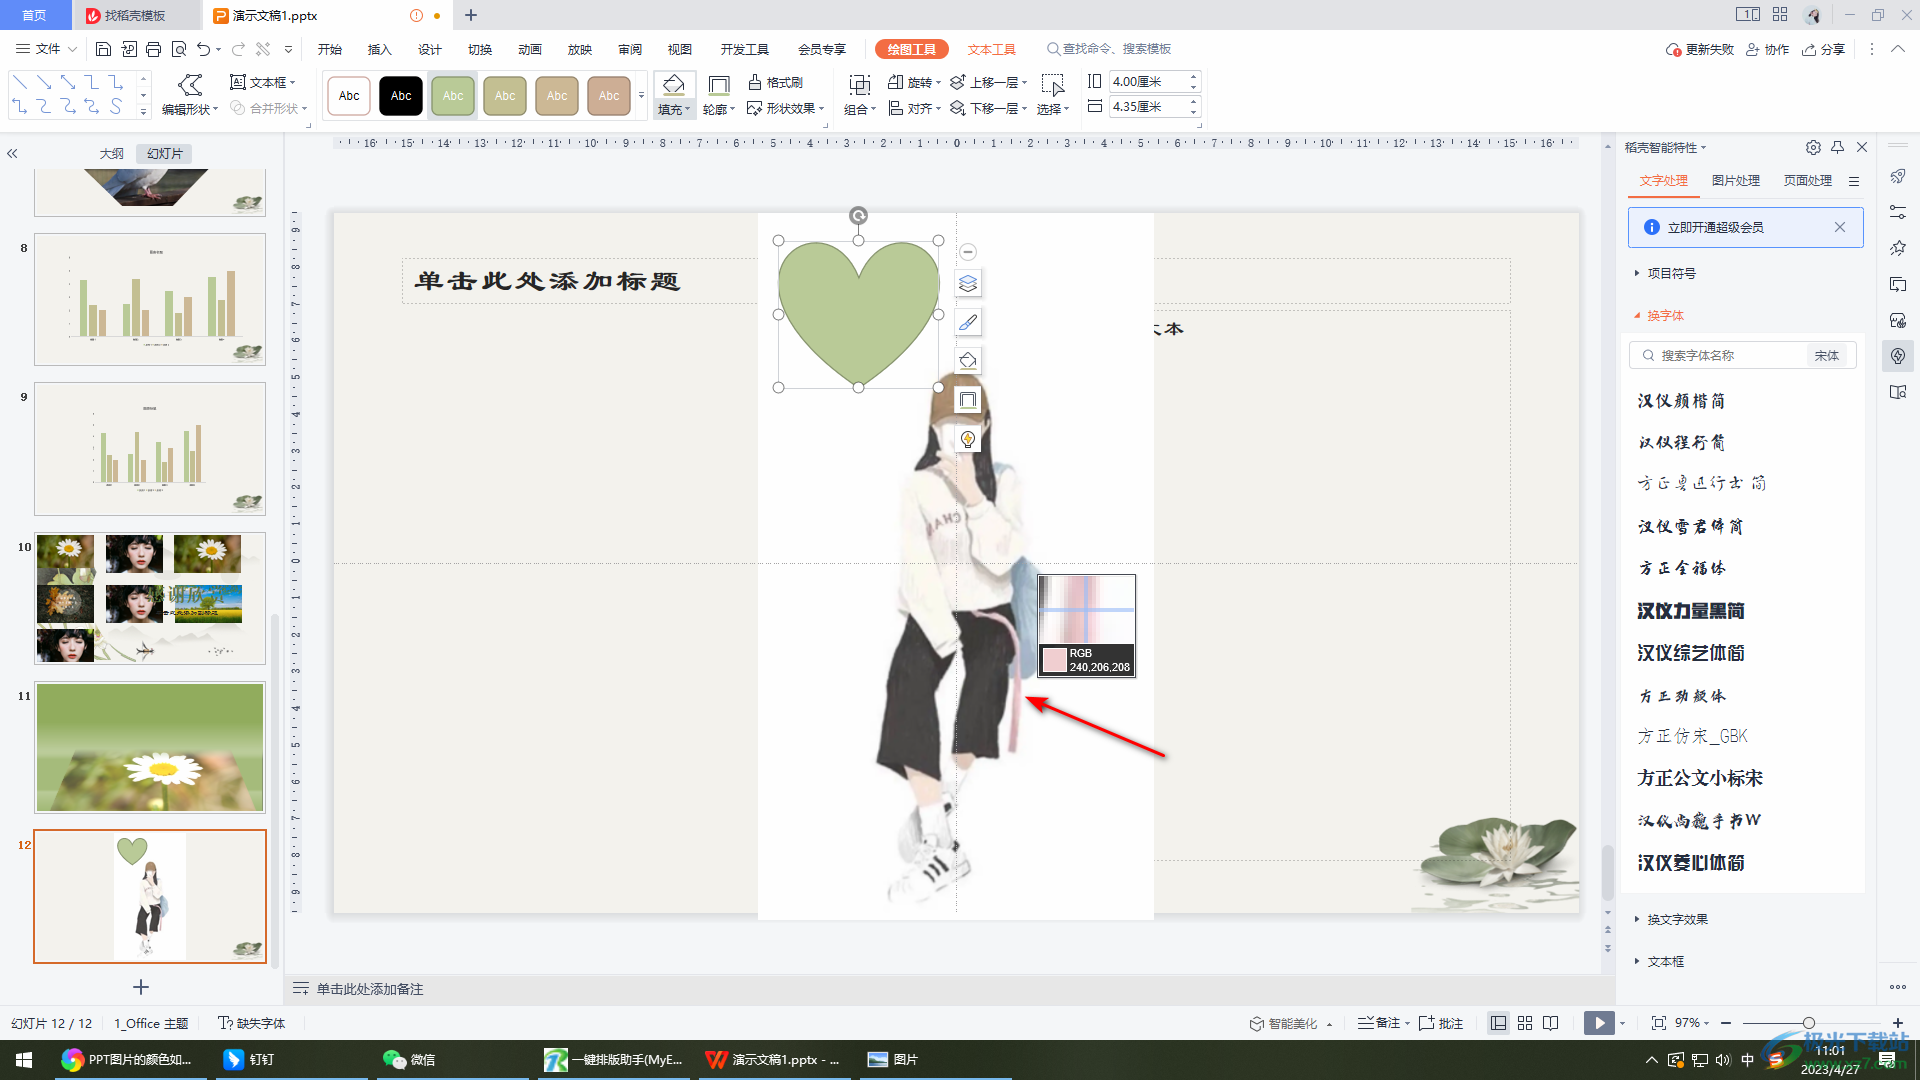
Task: Click the lightbulb idea icon beside heart
Action: pyautogui.click(x=968, y=439)
